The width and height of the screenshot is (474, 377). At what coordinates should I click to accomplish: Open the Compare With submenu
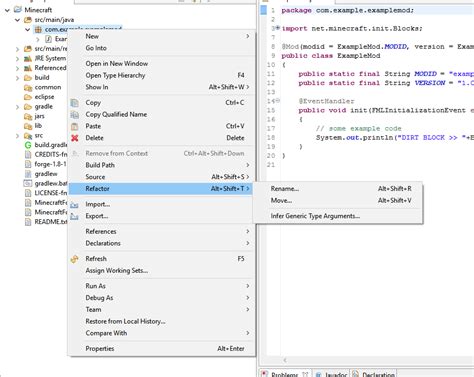pos(162,333)
